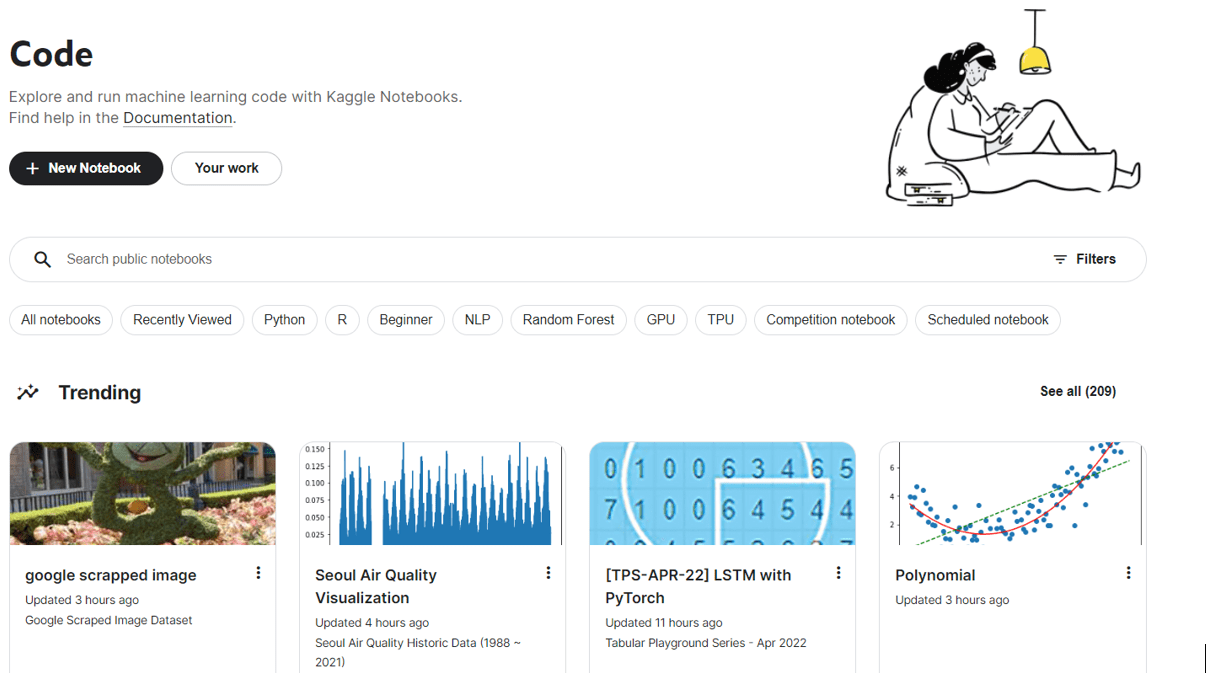Open three-dot menu on Polynomial card

point(1128,573)
